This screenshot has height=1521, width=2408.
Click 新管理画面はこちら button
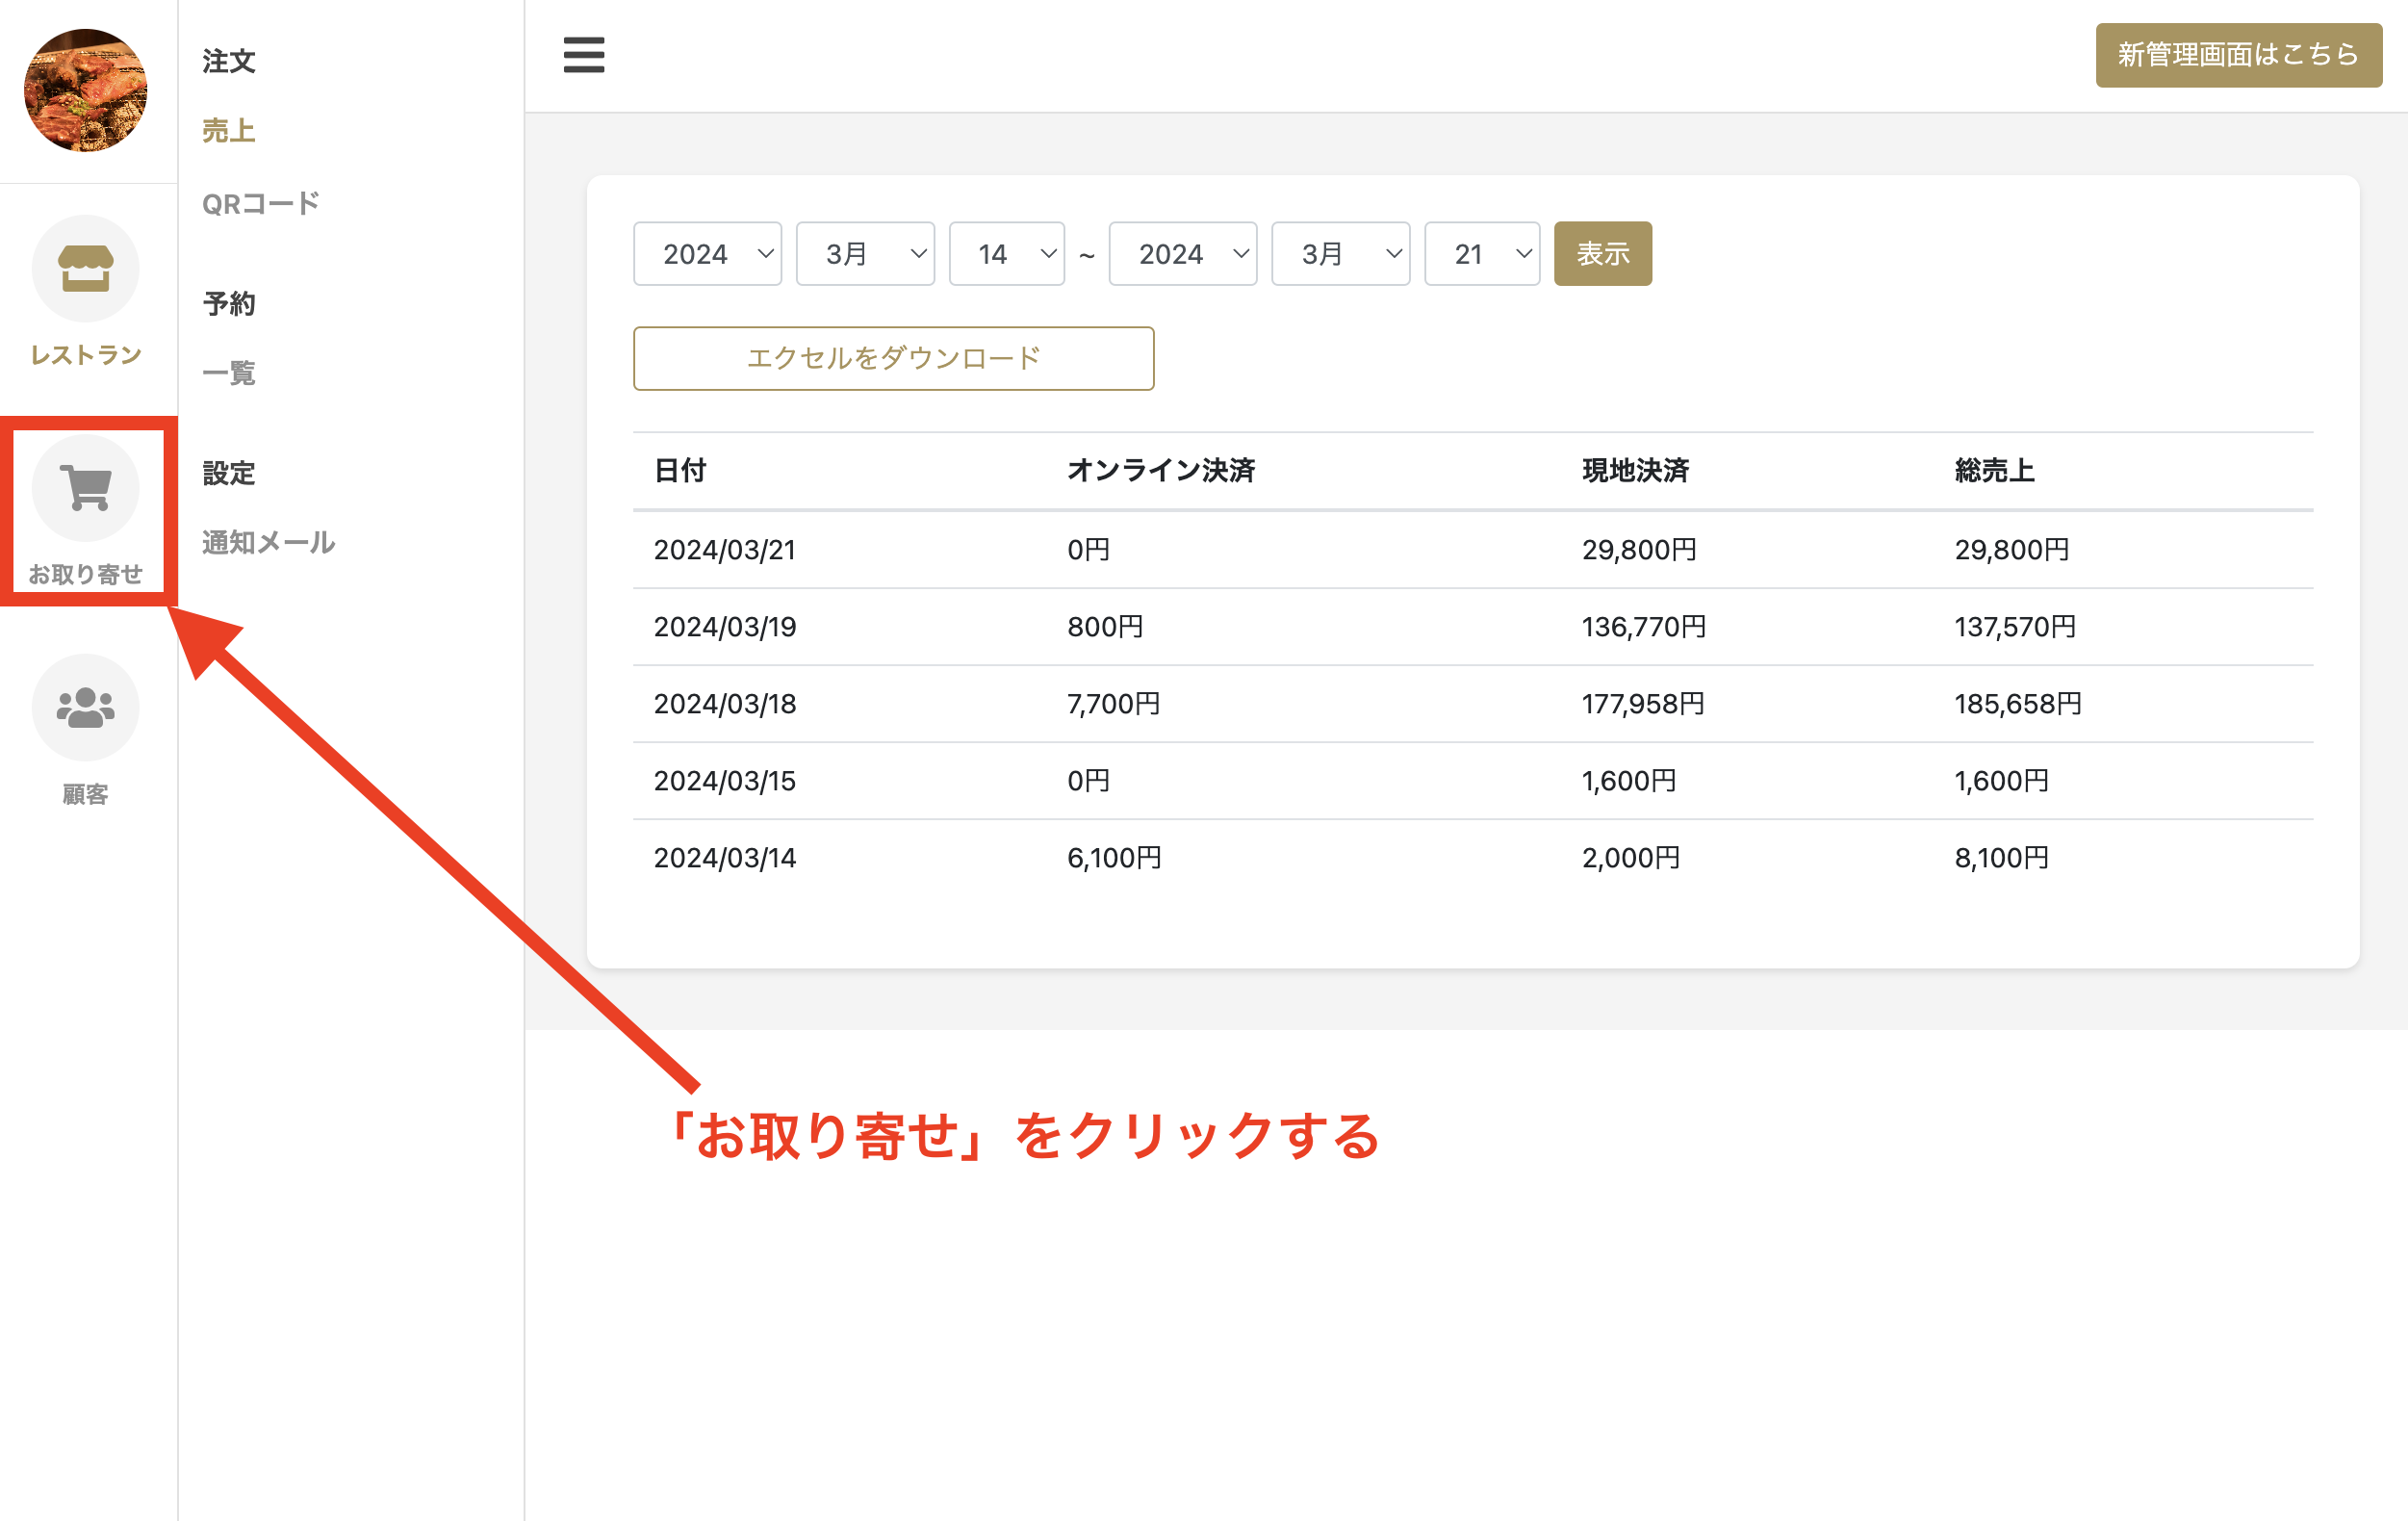coord(2239,55)
